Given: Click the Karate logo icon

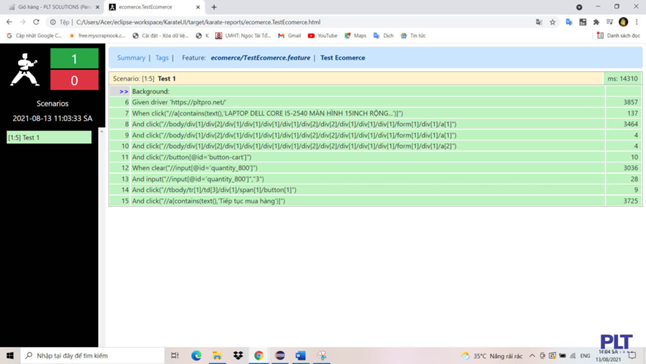Looking at the screenshot, I should coord(24,69).
